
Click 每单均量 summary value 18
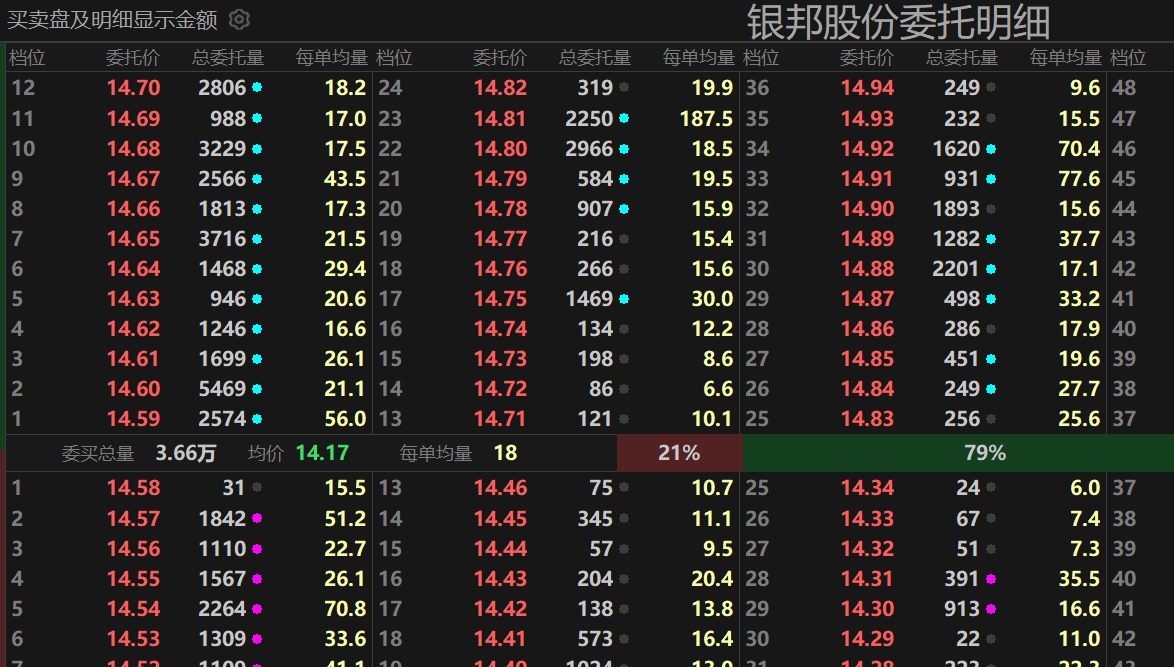505,453
